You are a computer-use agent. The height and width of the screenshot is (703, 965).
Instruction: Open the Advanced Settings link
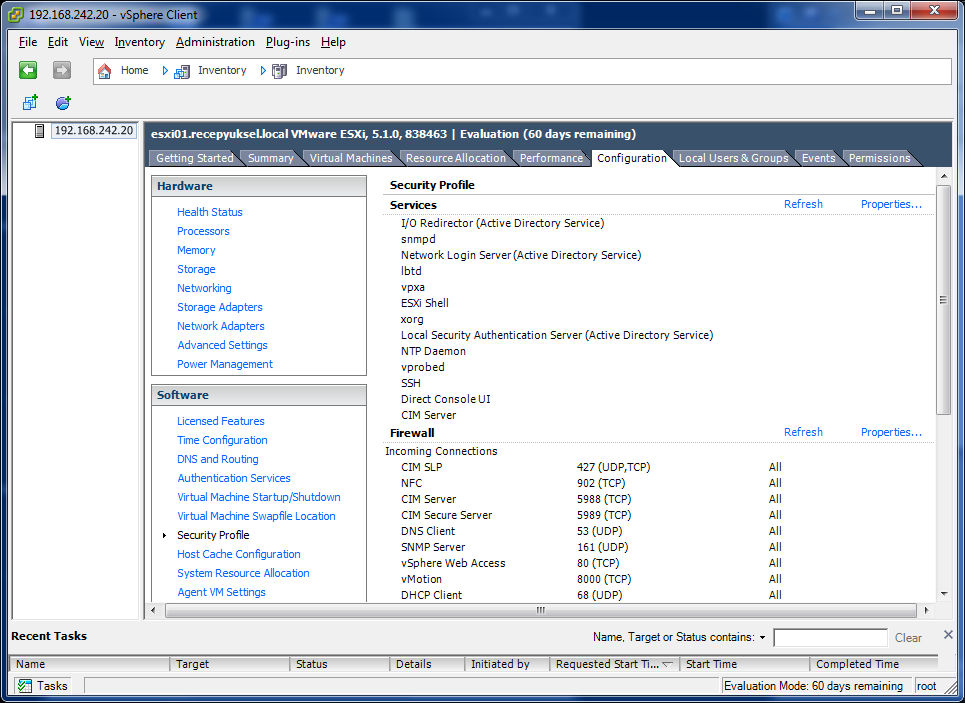click(x=222, y=345)
